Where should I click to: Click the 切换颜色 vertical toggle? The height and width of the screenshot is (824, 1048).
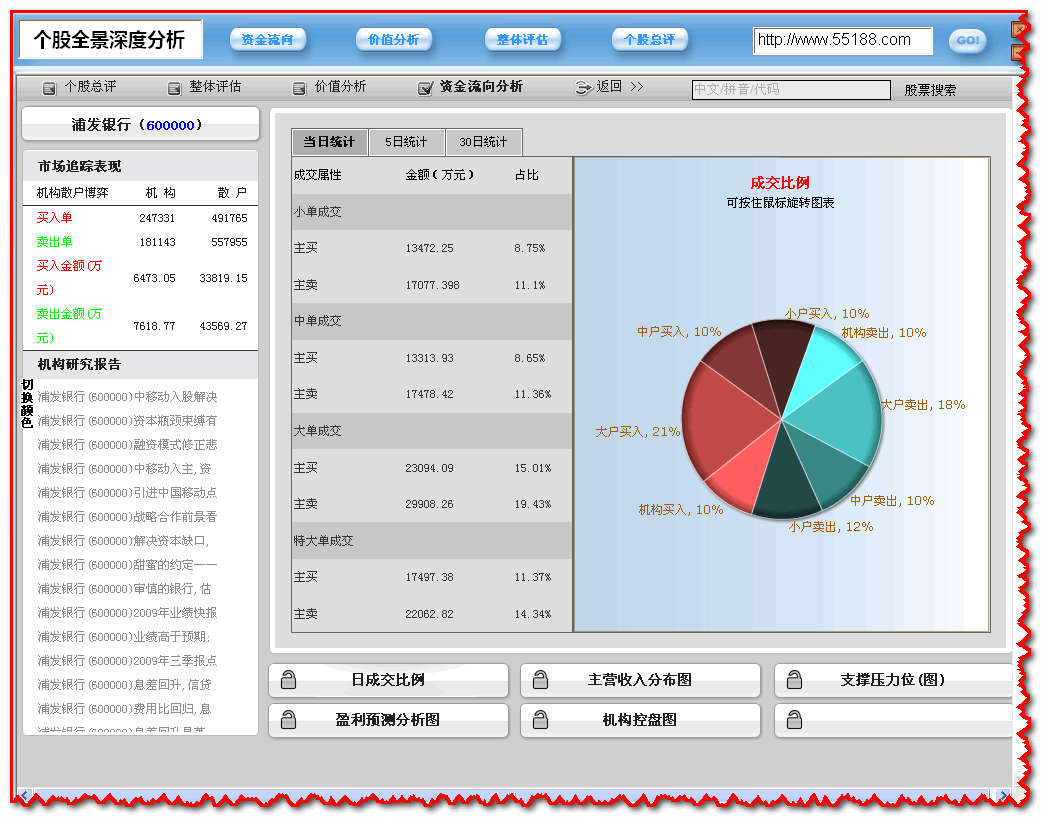coord(27,404)
